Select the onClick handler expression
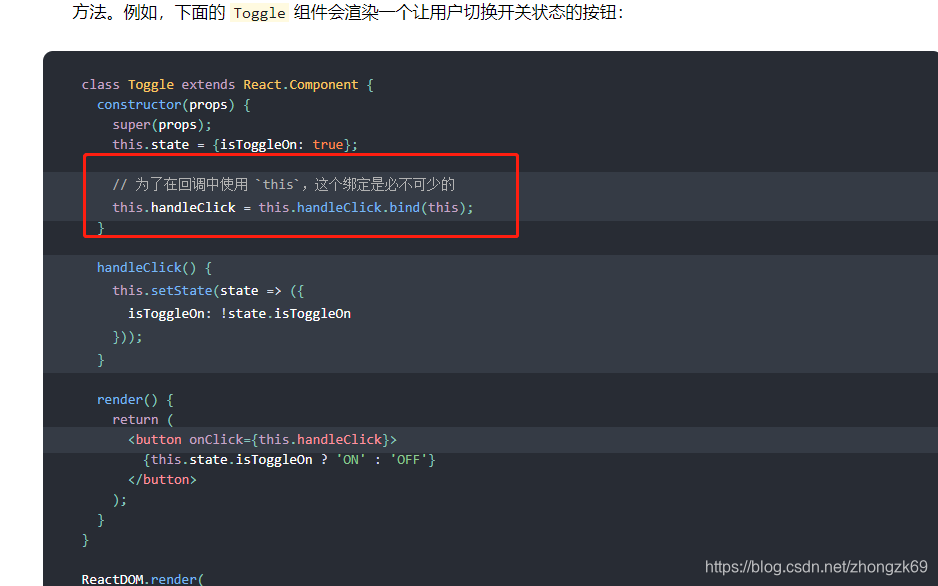The height and width of the screenshot is (586, 938). coord(290,439)
